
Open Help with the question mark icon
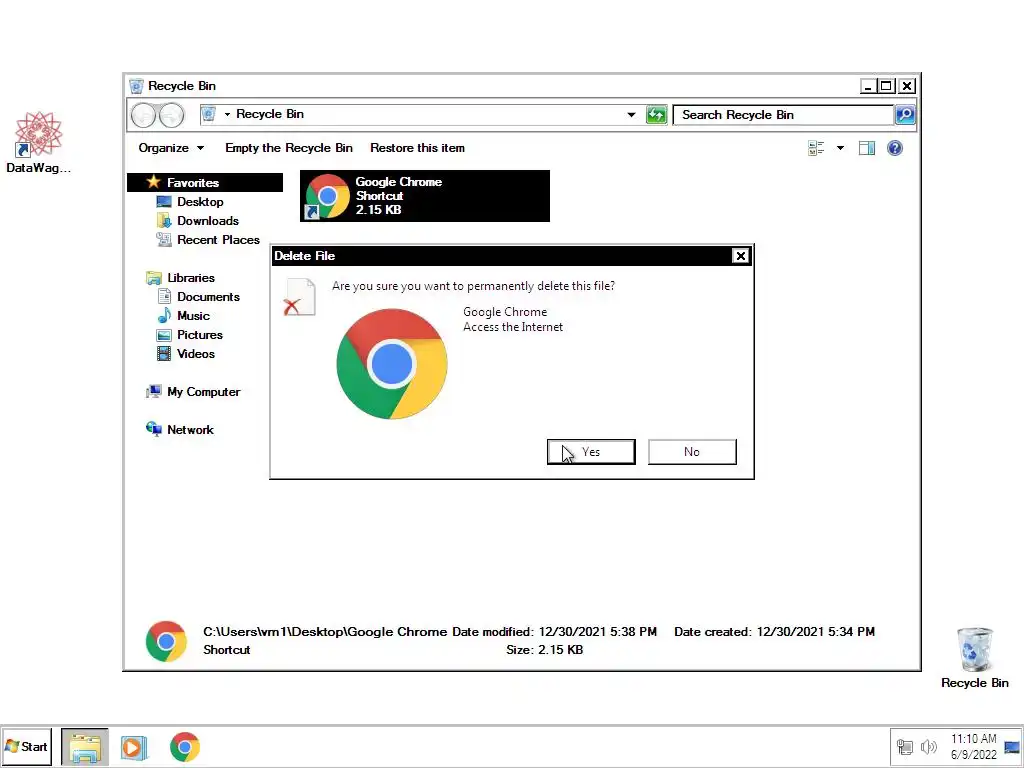coord(895,148)
